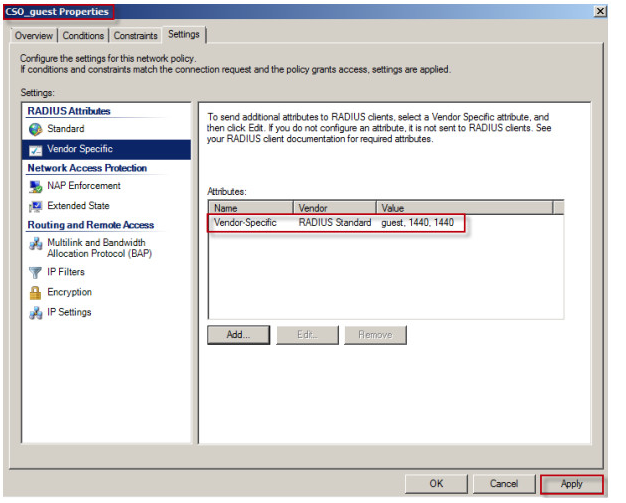Select the Settings tab
The height and width of the screenshot is (503, 626).
[x=184, y=35]
